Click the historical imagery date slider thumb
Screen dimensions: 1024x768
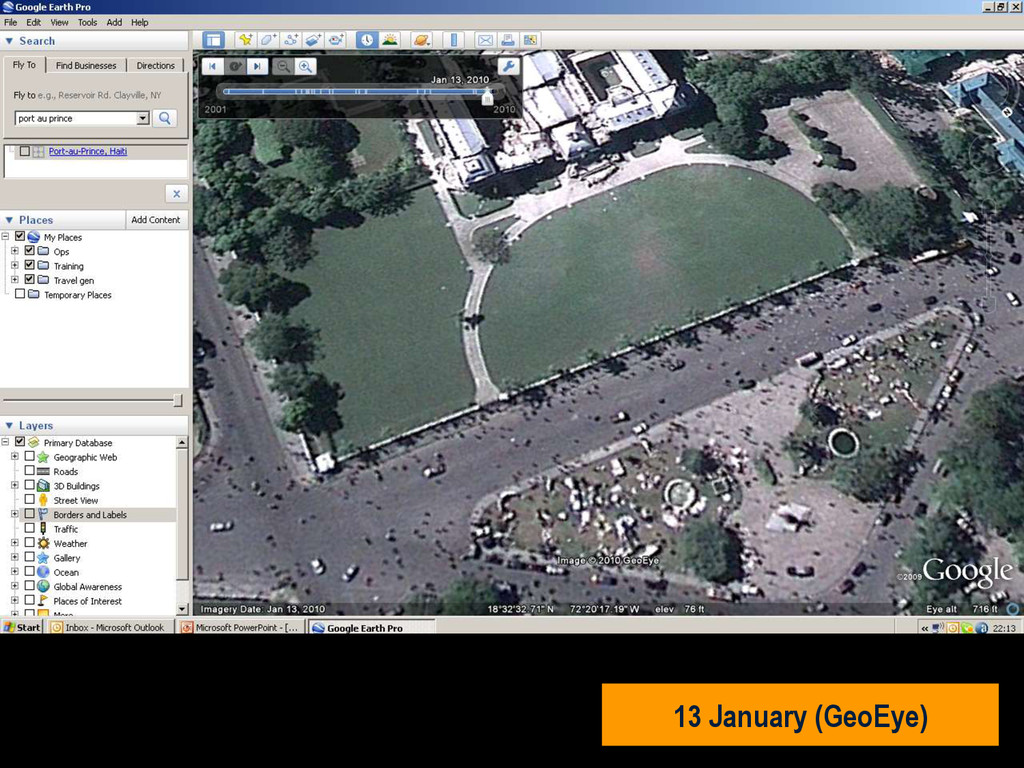[487, 97]
